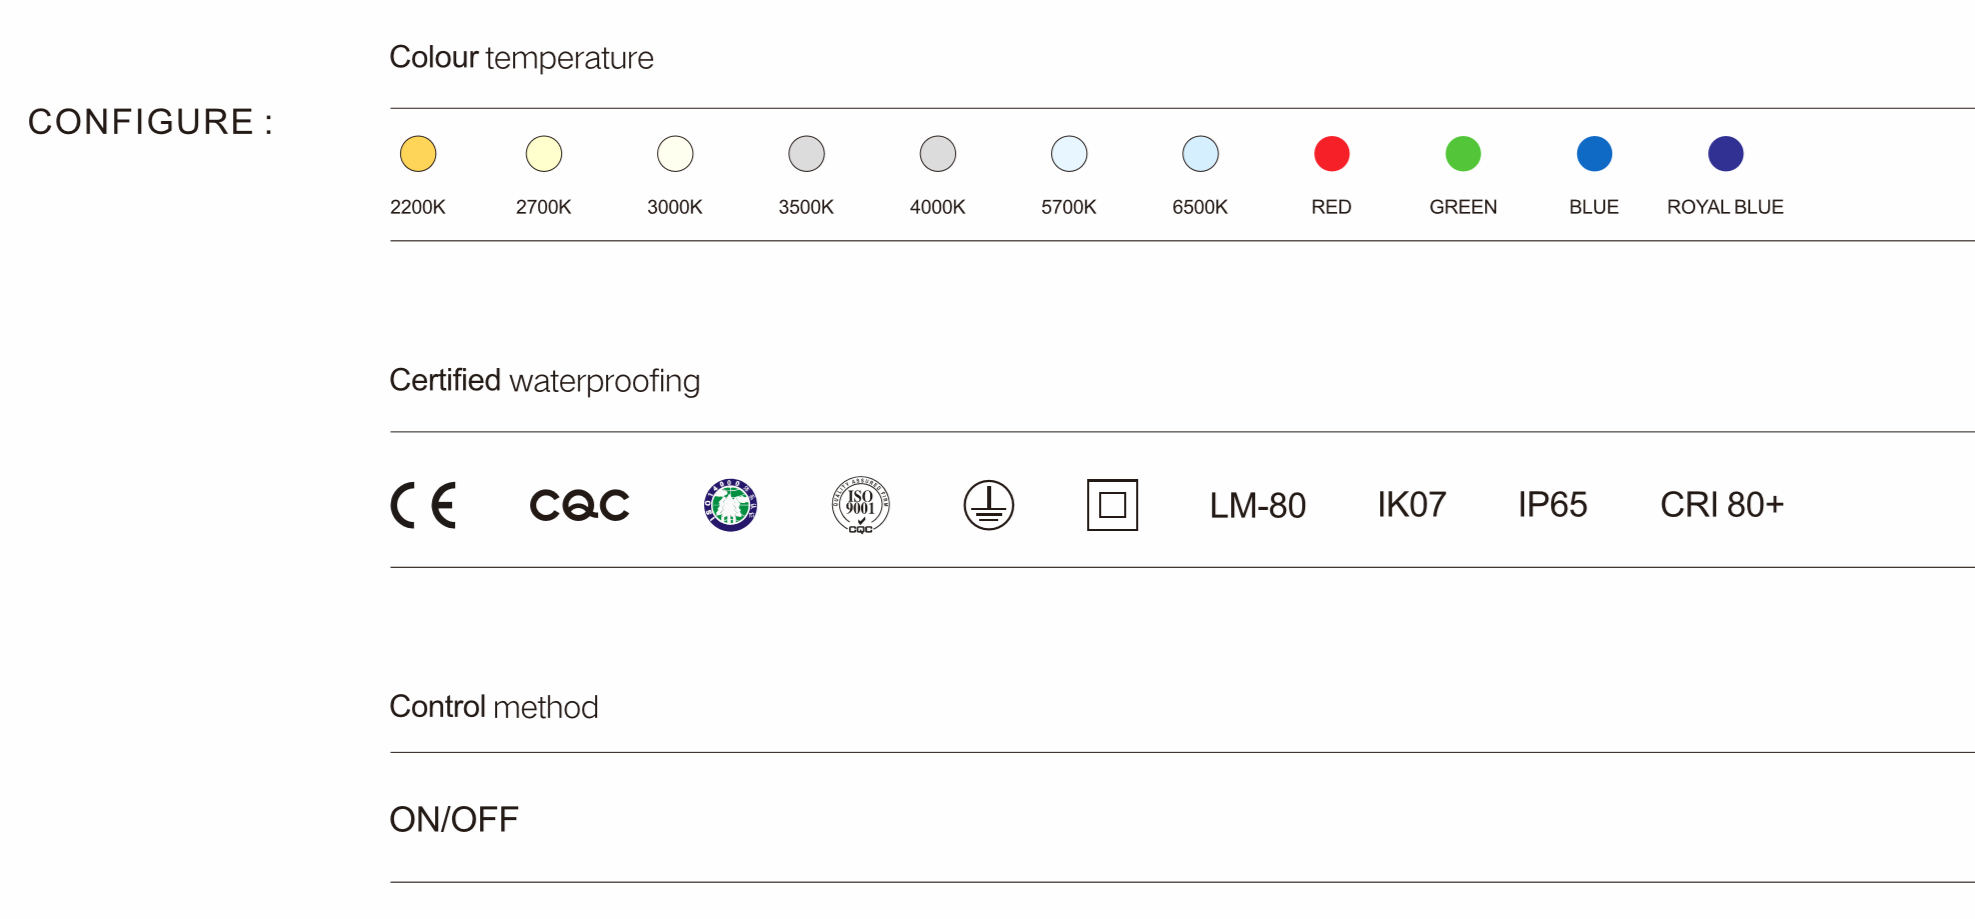Select the 2200K colour temperature swatch

(418, 154)
